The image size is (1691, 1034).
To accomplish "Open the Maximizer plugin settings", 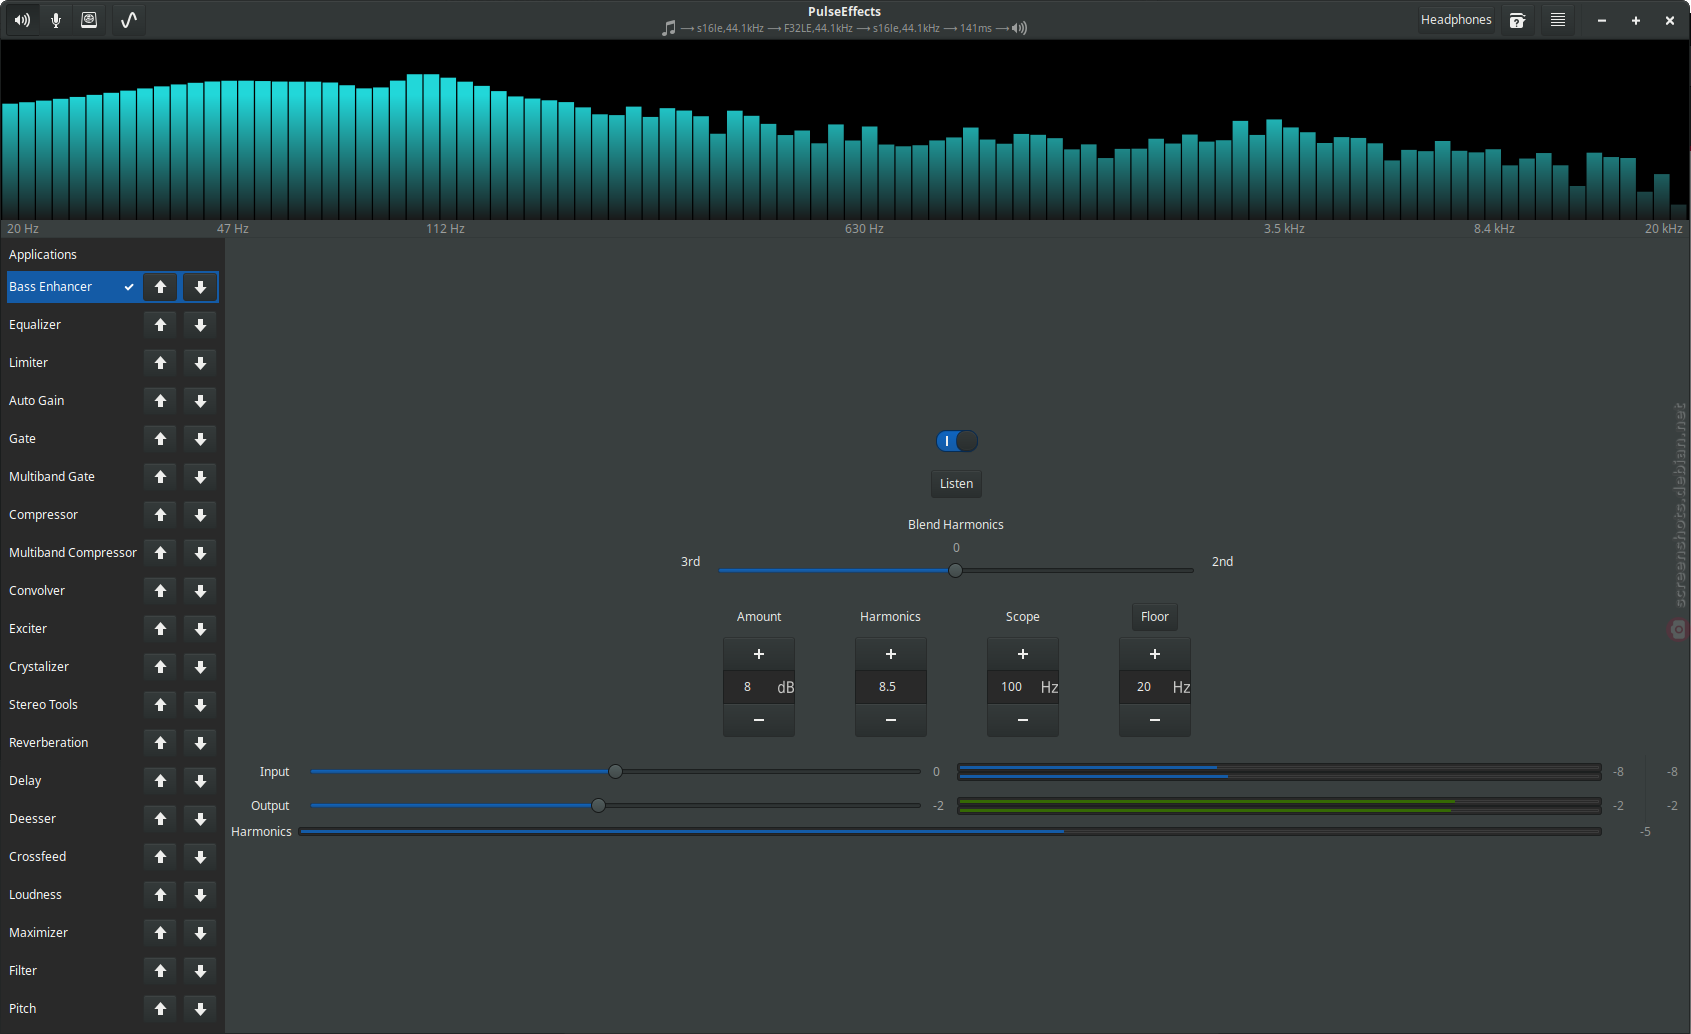I will (39, 933).
